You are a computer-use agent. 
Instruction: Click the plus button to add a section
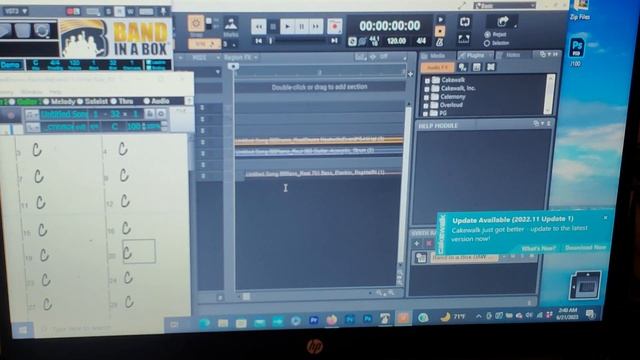click(x=410, y=74)
